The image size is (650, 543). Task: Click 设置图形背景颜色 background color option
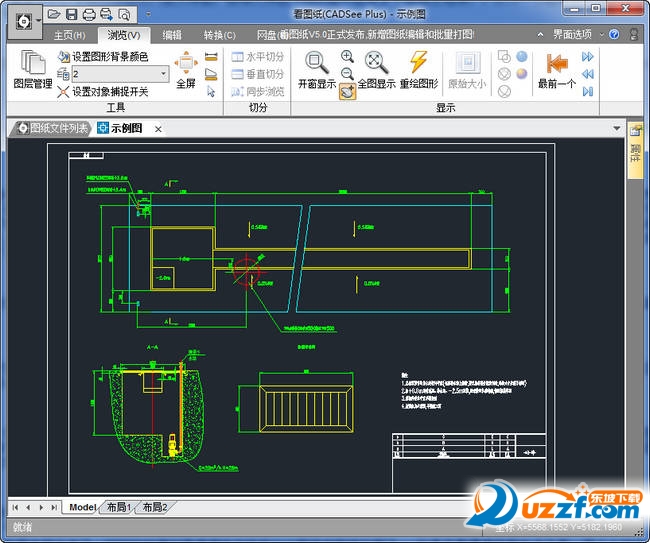[103, 56]
